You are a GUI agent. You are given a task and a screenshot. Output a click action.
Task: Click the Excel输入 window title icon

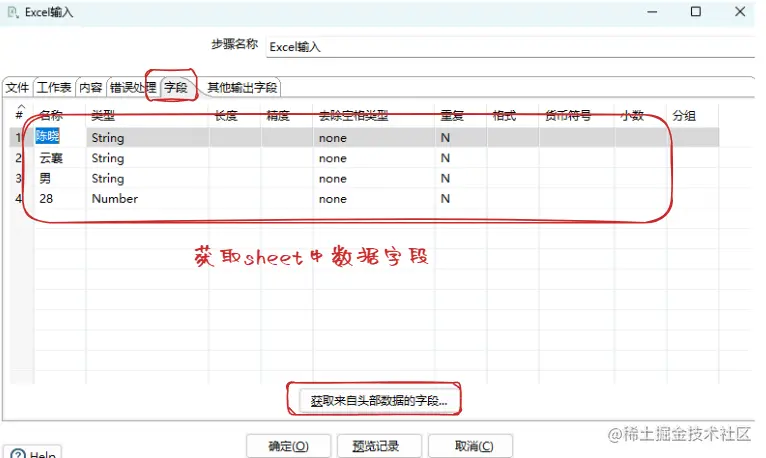point(13,12)
